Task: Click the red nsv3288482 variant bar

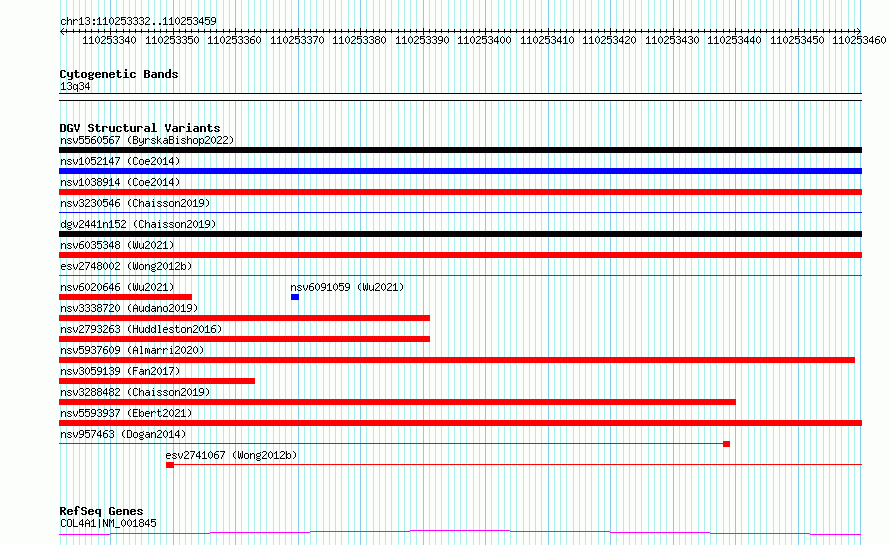Action: 397,402
